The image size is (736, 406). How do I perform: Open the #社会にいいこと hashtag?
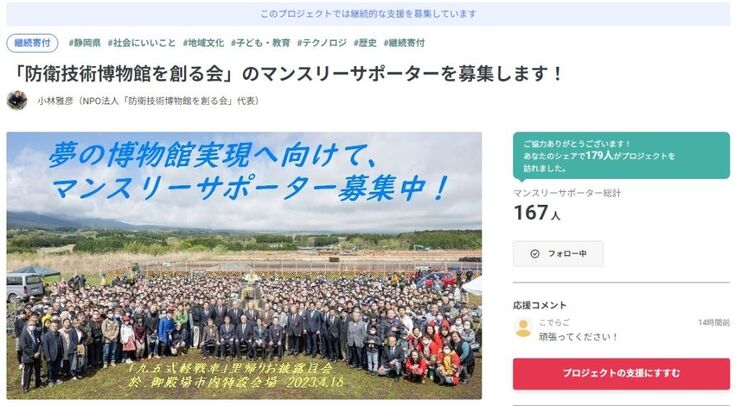coord(141,43)
